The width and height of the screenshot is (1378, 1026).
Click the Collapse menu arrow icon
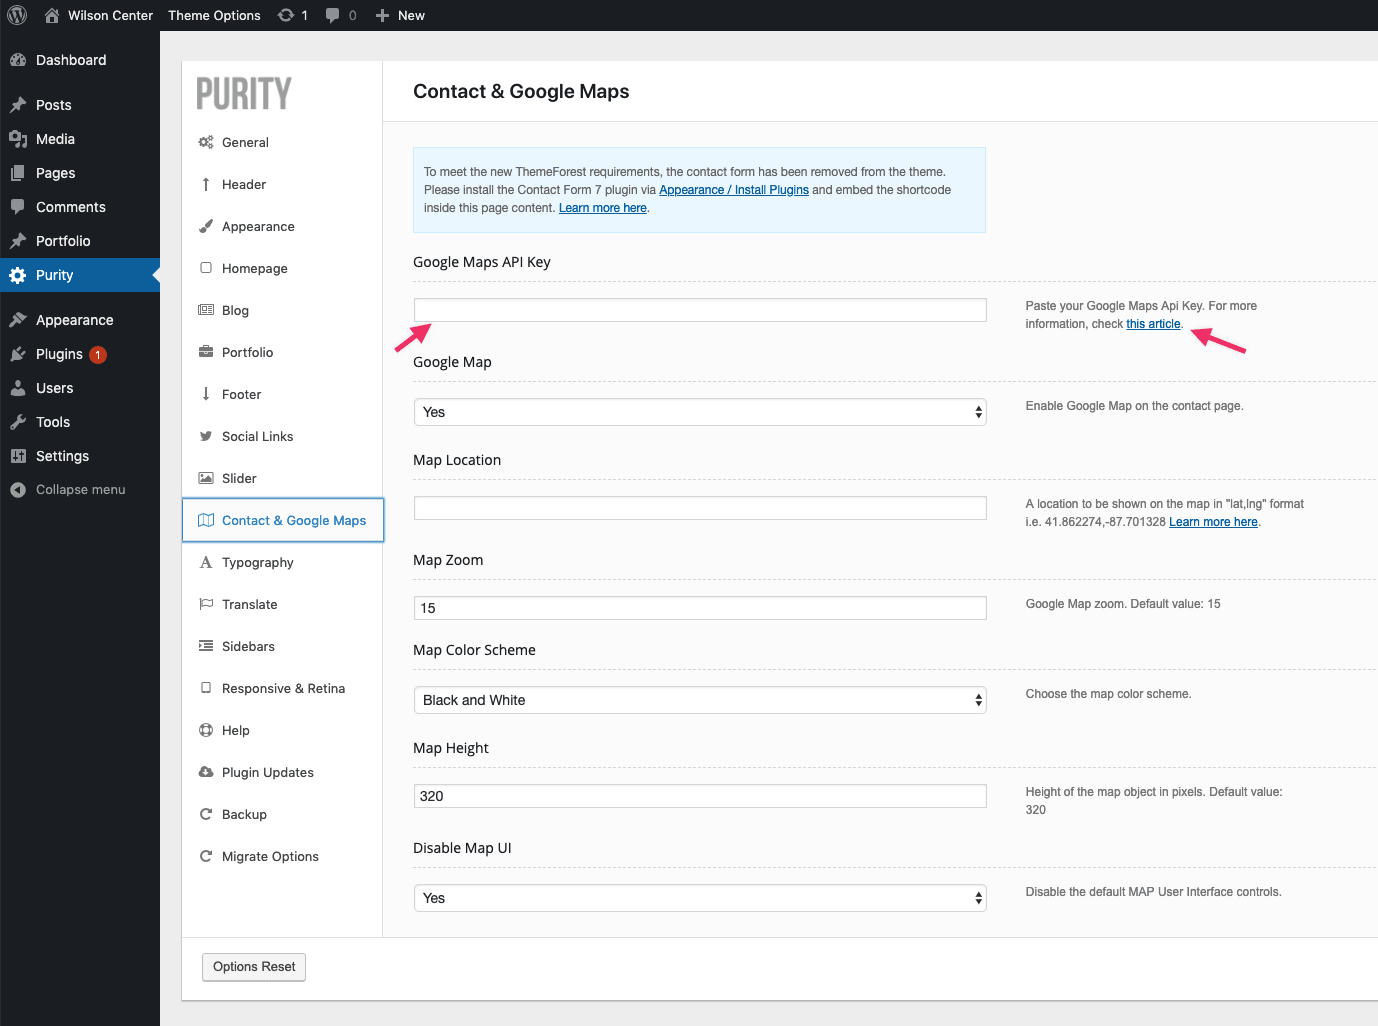click(18, 490)
